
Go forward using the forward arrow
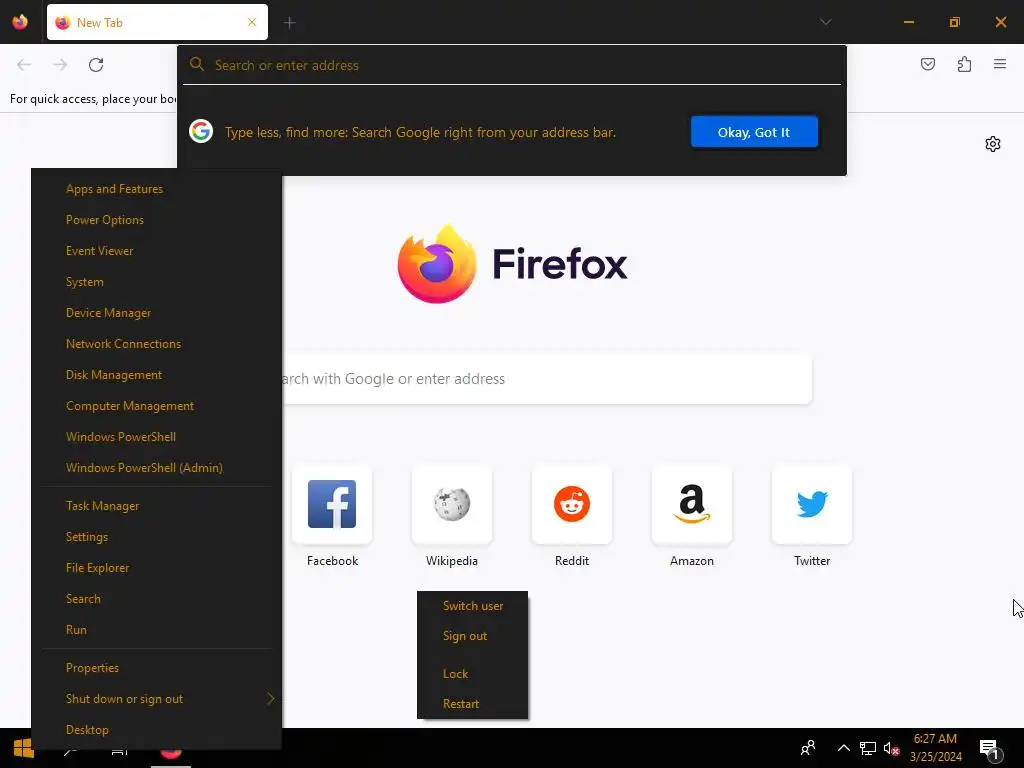(60, 65)
